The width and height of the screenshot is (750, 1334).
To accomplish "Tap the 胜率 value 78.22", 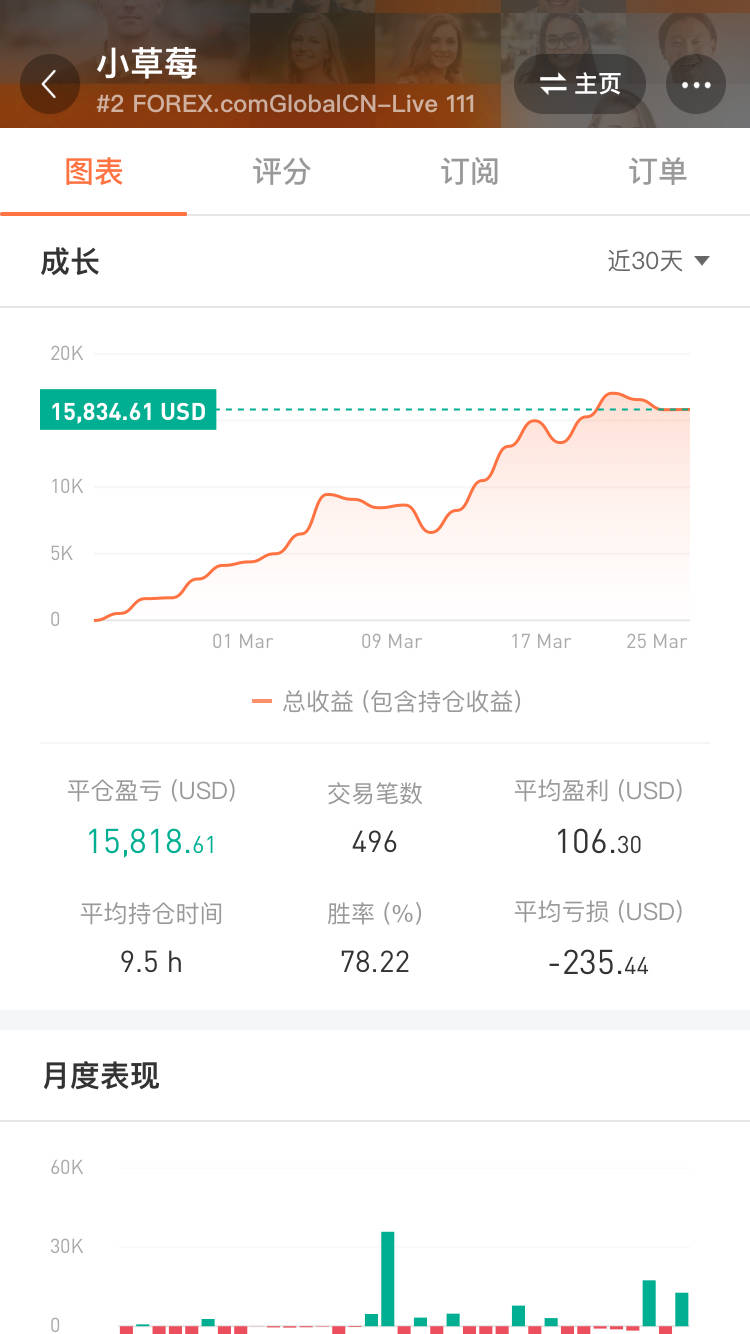I will pos(375,962).
